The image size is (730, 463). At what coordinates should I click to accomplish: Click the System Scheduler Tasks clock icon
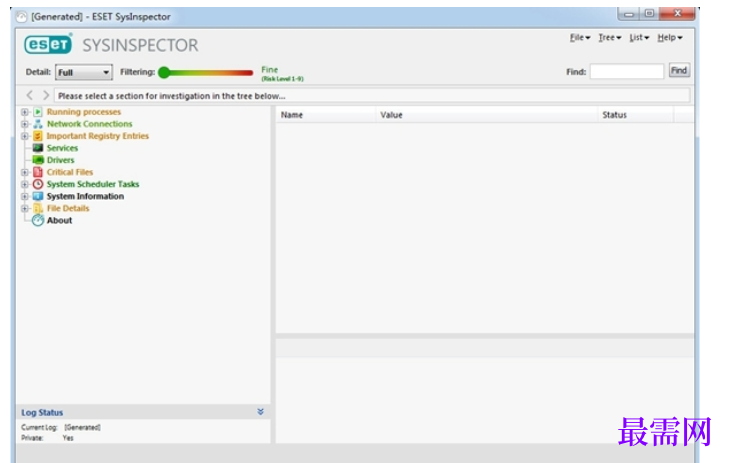[38, 184]
